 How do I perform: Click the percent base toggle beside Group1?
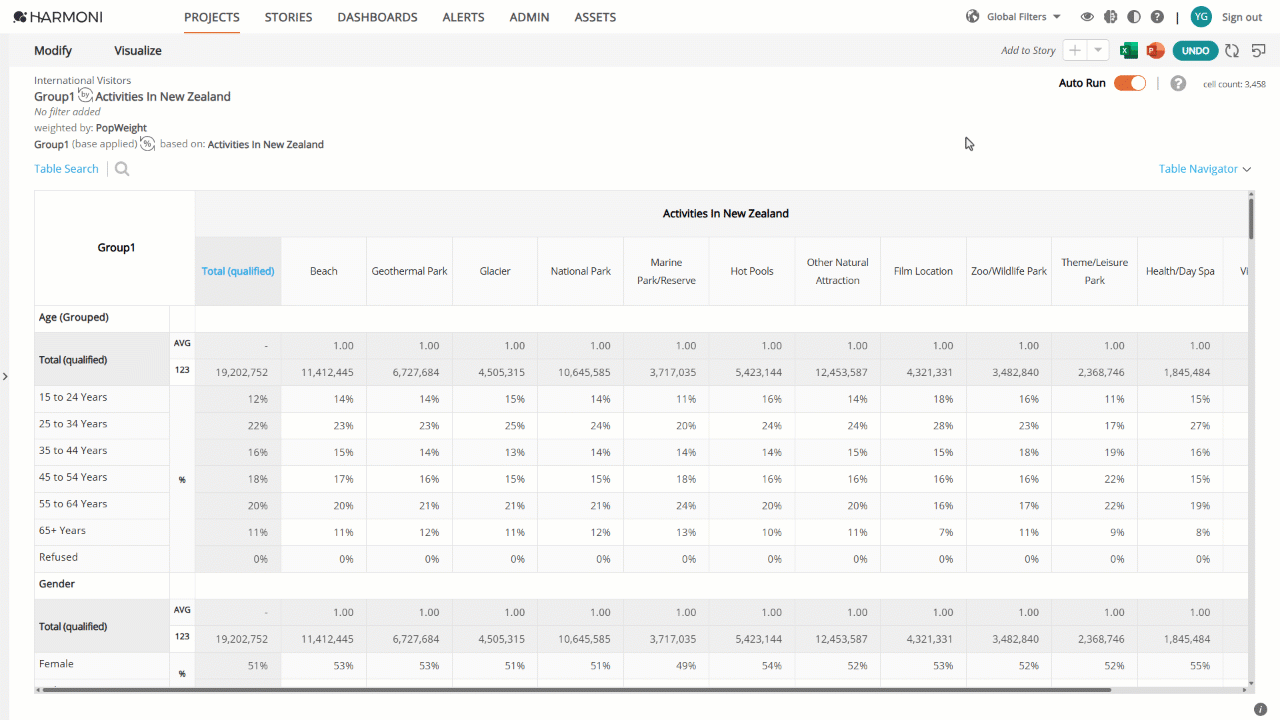(x=147, y=144)
